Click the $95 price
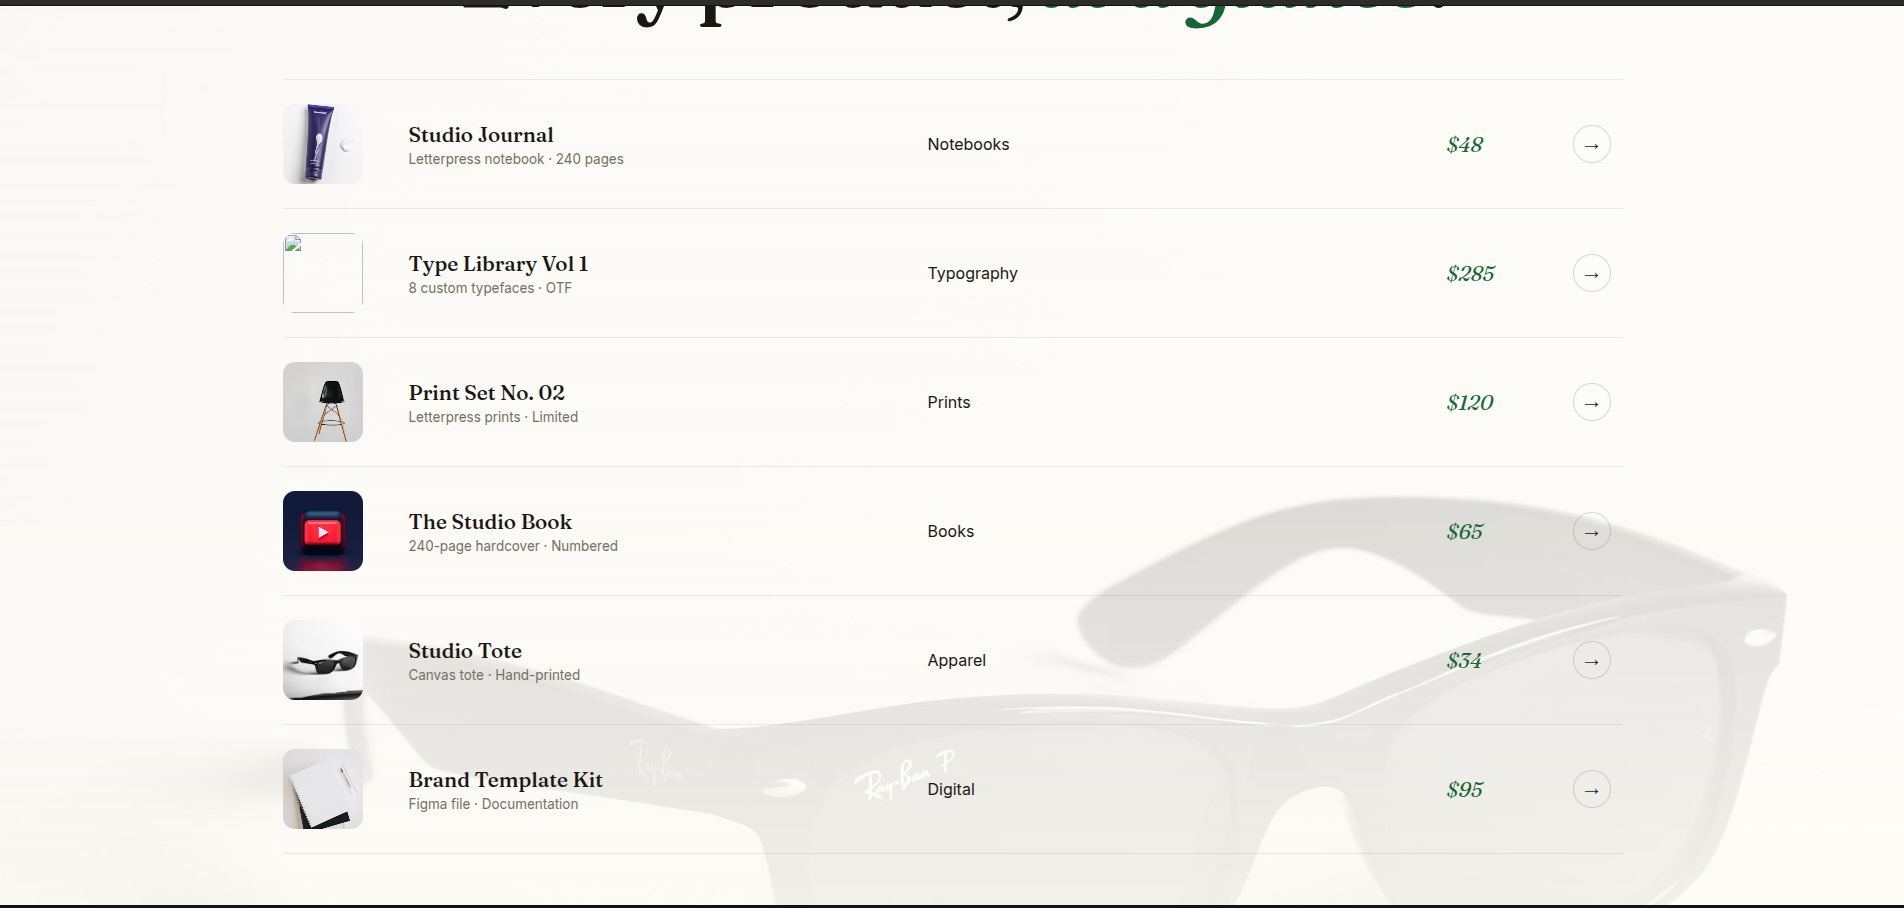The image size is (1904, 908). (1464, 790)
